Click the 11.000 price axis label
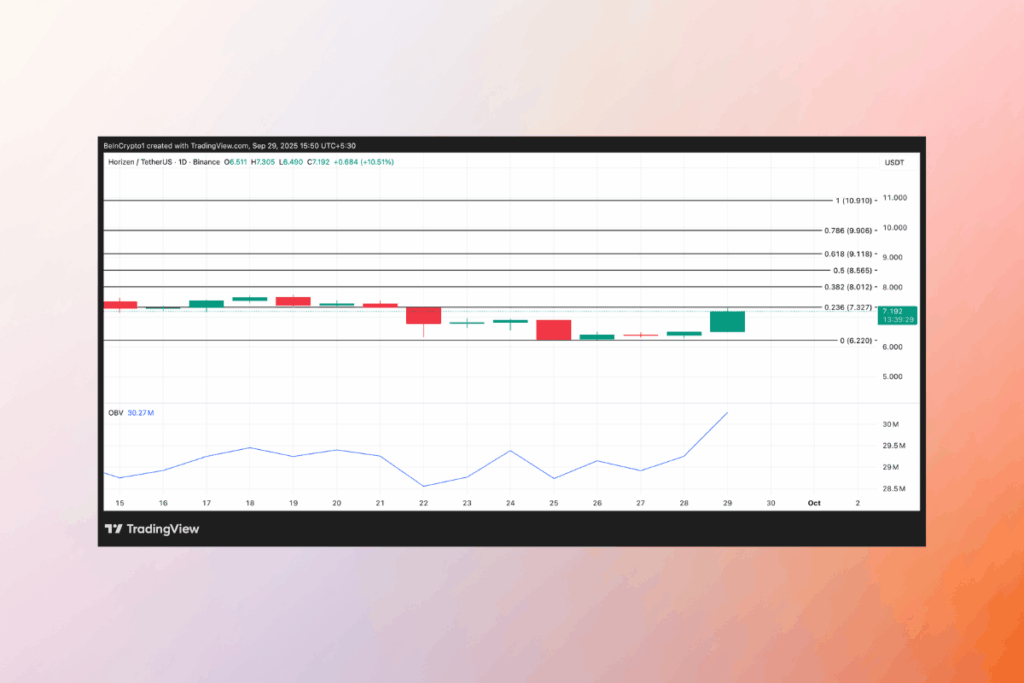This screenshot has width=1024, height=683. pyautogui.click(x=893, y=198)
